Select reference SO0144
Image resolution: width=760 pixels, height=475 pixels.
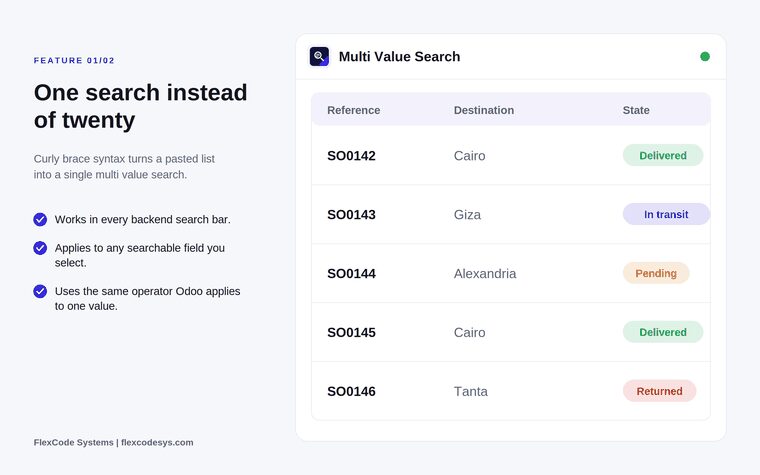pos(351,274)
